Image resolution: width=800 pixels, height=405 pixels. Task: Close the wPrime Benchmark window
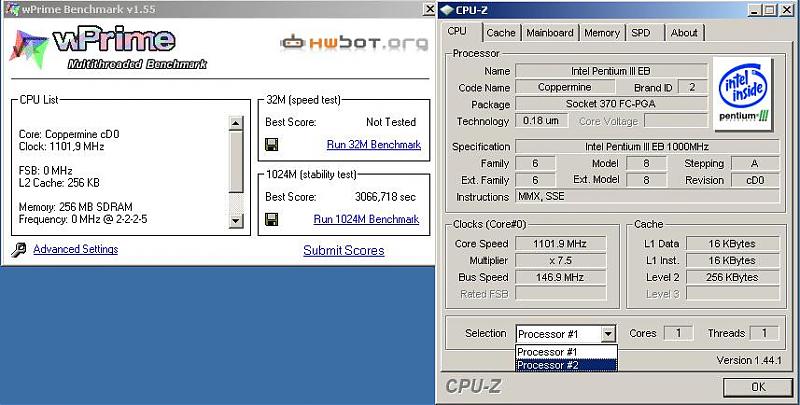click(x=430, y=9)
